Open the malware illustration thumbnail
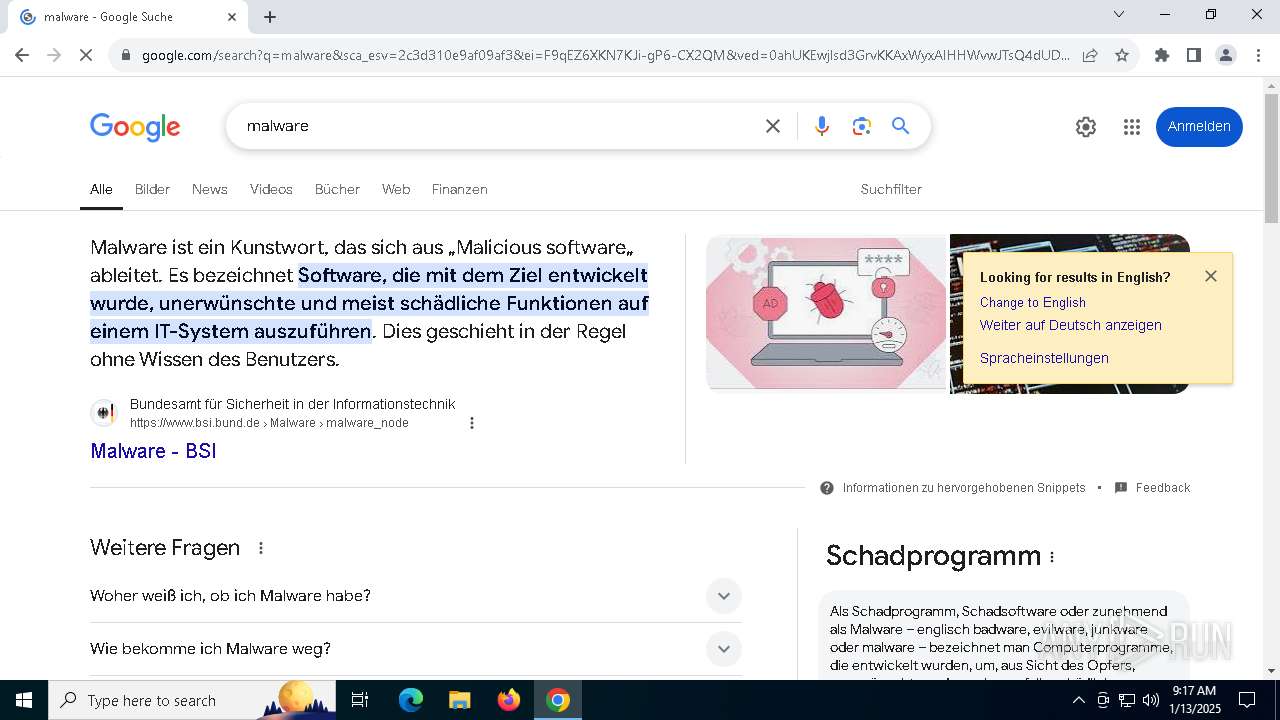 [x=826, y=313]
